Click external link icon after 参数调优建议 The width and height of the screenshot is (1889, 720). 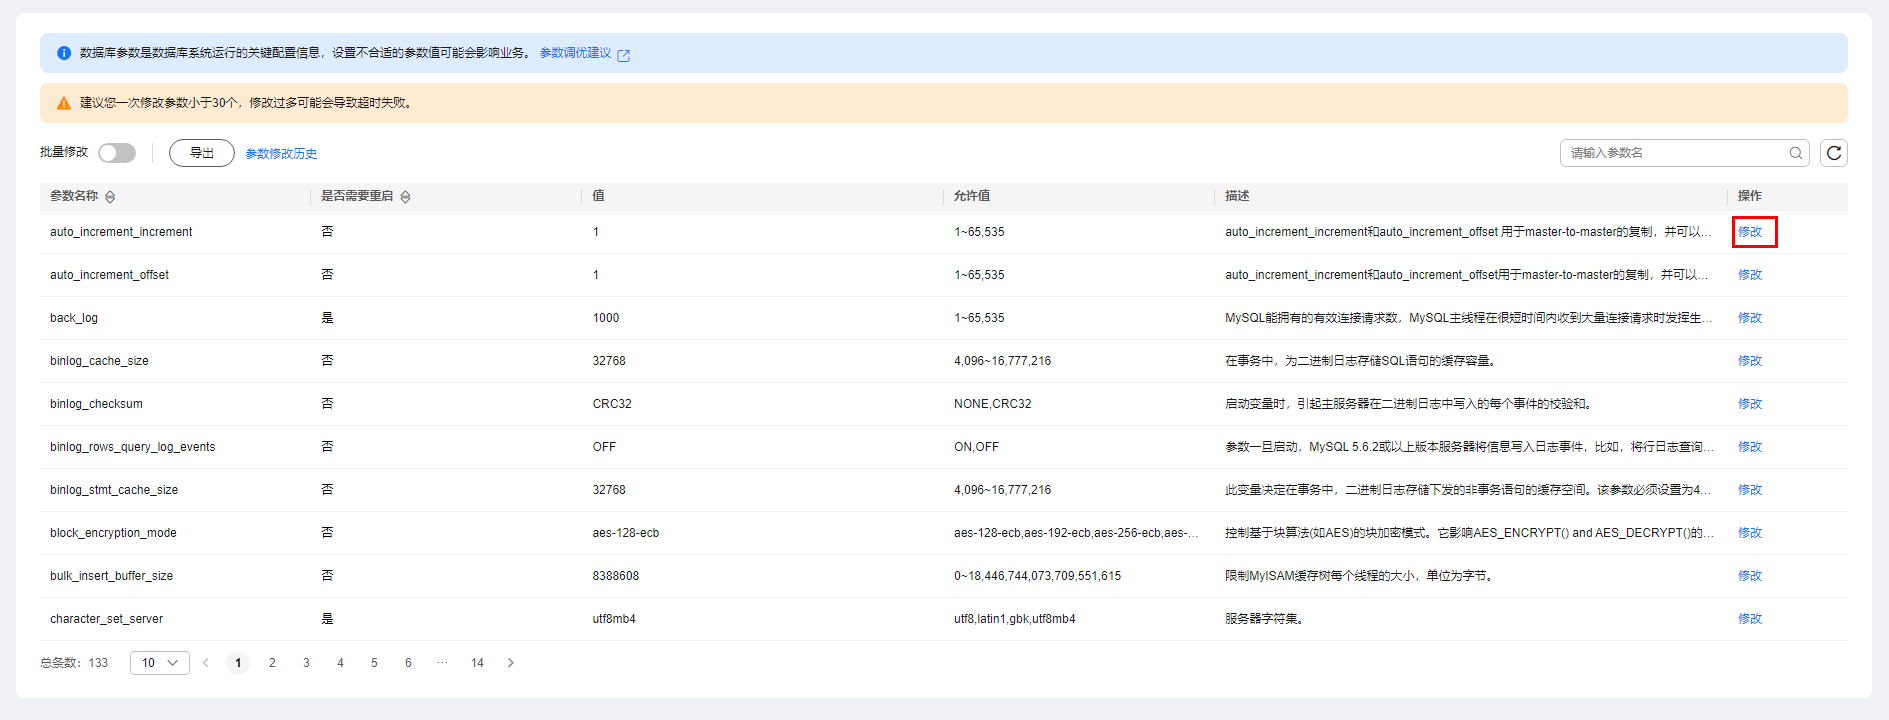(x=624, y=55)
